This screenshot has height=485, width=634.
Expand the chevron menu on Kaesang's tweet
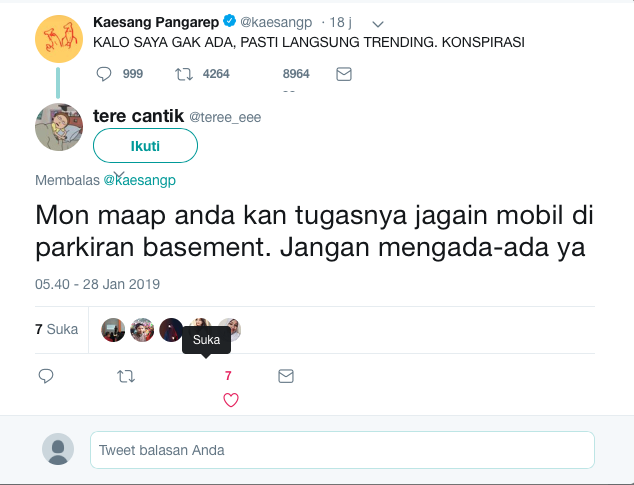pos(378,24)
